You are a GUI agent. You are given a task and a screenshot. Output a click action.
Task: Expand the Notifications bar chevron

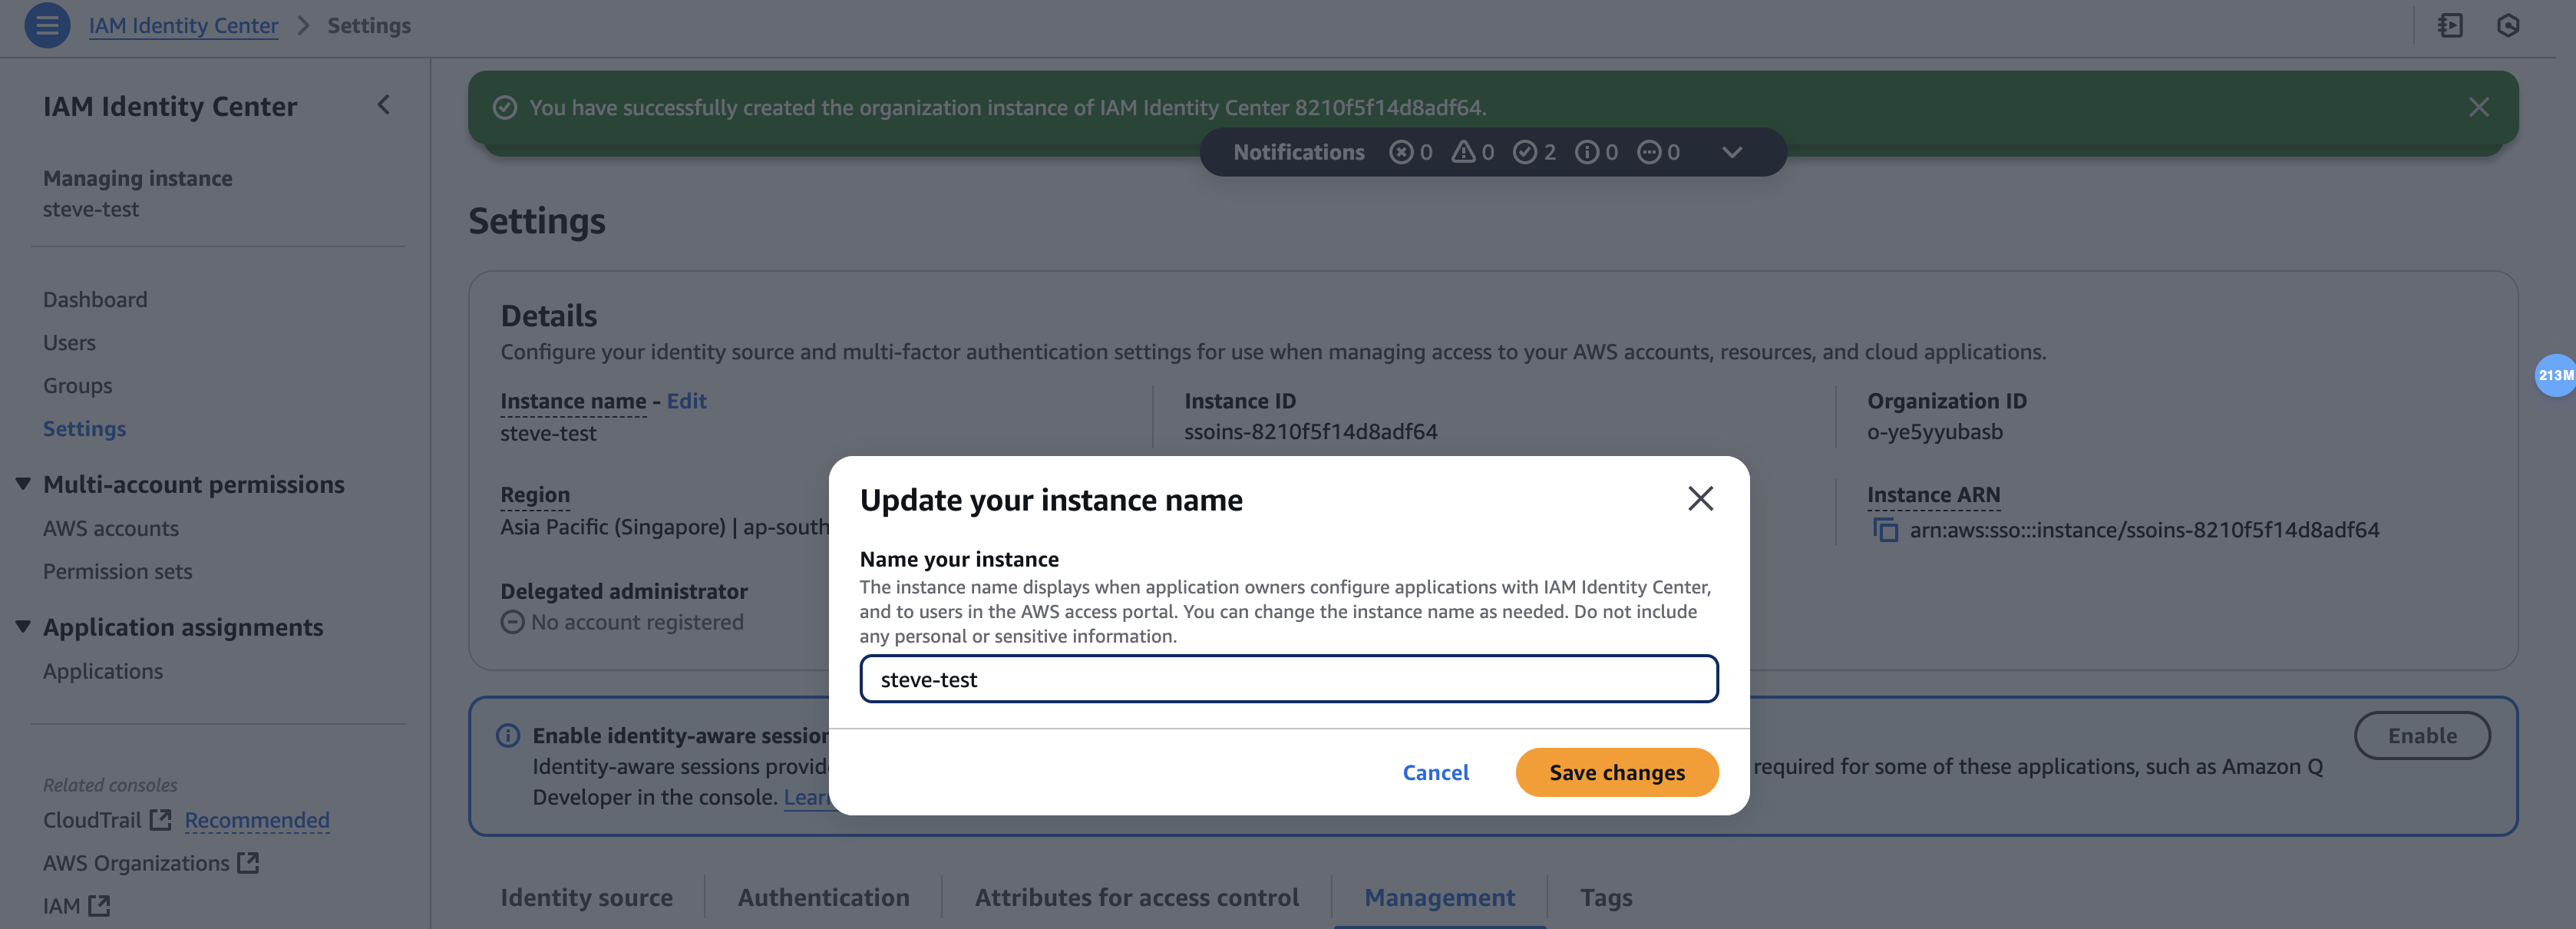(x=1732, y=152)
